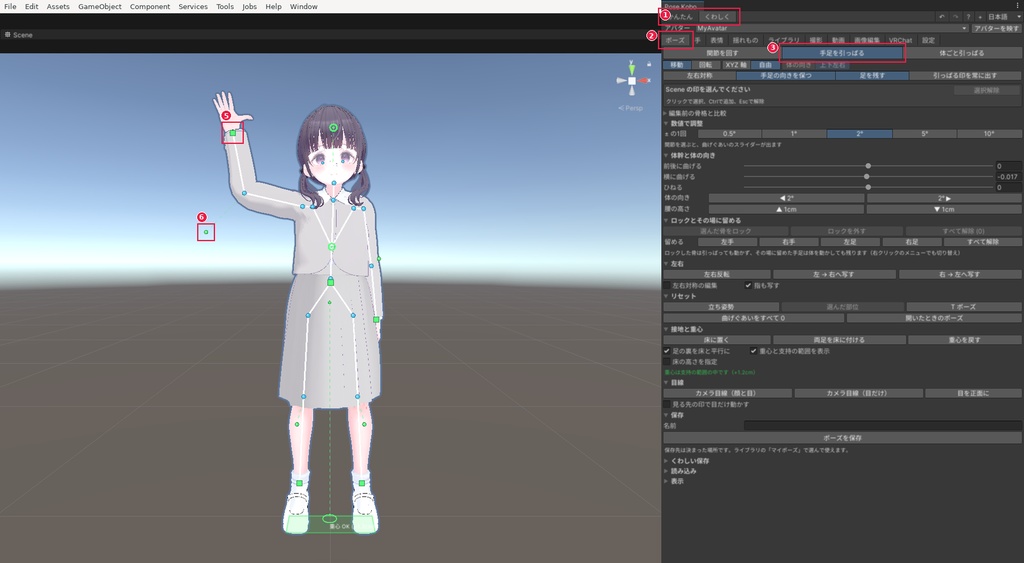
Task: Switch to the VRChat tab
Action: pyautogui.click(x=900, y=40)
